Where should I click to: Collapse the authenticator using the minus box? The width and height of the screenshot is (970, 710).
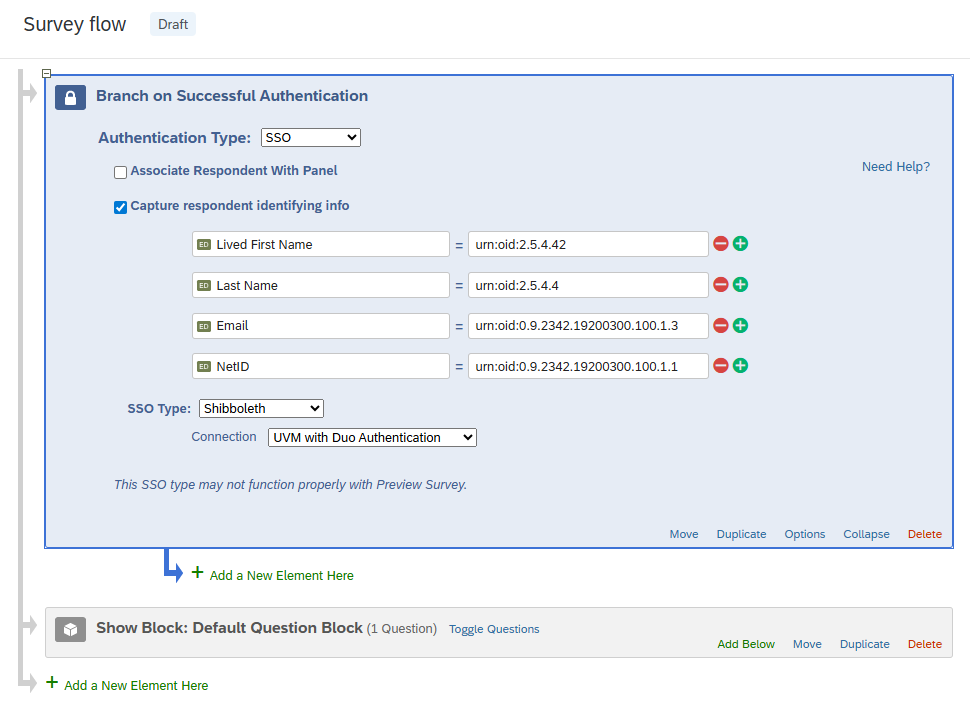point(46,74)
